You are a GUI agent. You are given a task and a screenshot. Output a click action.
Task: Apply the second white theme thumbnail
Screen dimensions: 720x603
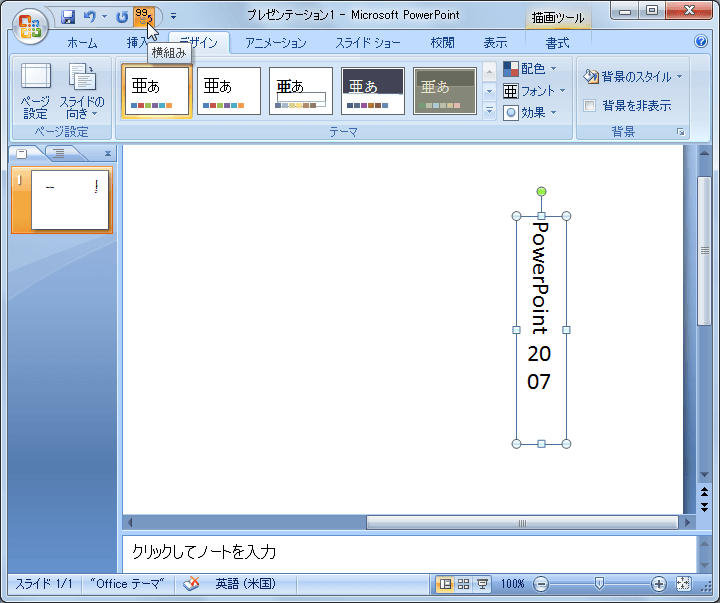(x=229, y=91)
